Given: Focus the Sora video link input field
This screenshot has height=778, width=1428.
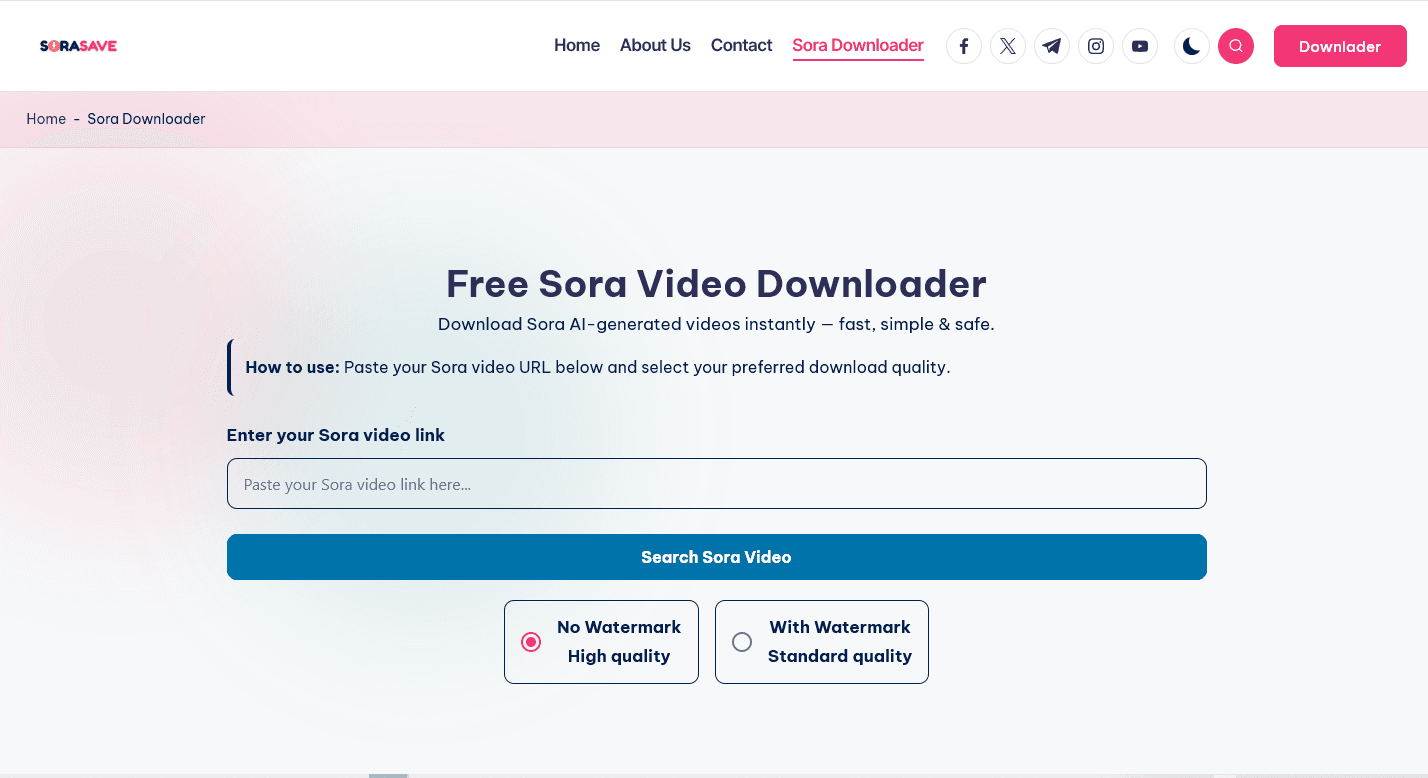Looking at the screenshot, I should pos(716,483).
